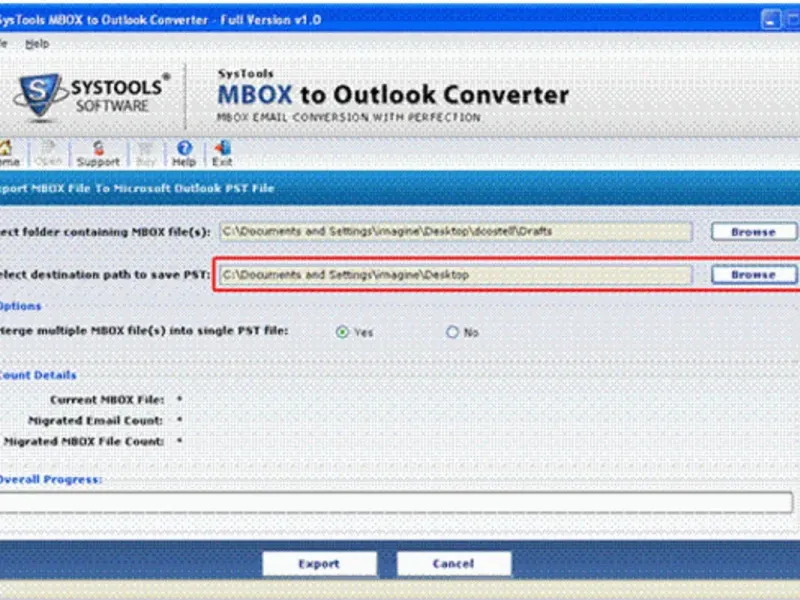This screenshot has height=600, width=800.
Task: Select Yes to merge MBOX files
Action: coord(342,332)
